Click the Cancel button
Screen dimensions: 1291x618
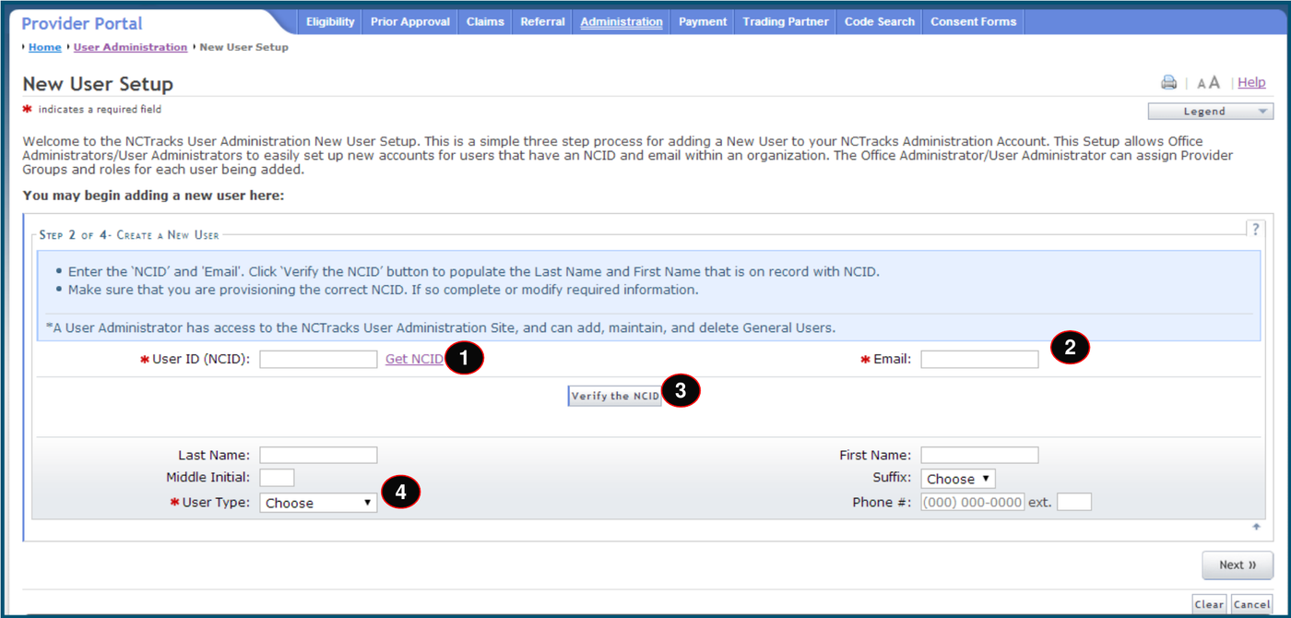tap(1251, 604)
